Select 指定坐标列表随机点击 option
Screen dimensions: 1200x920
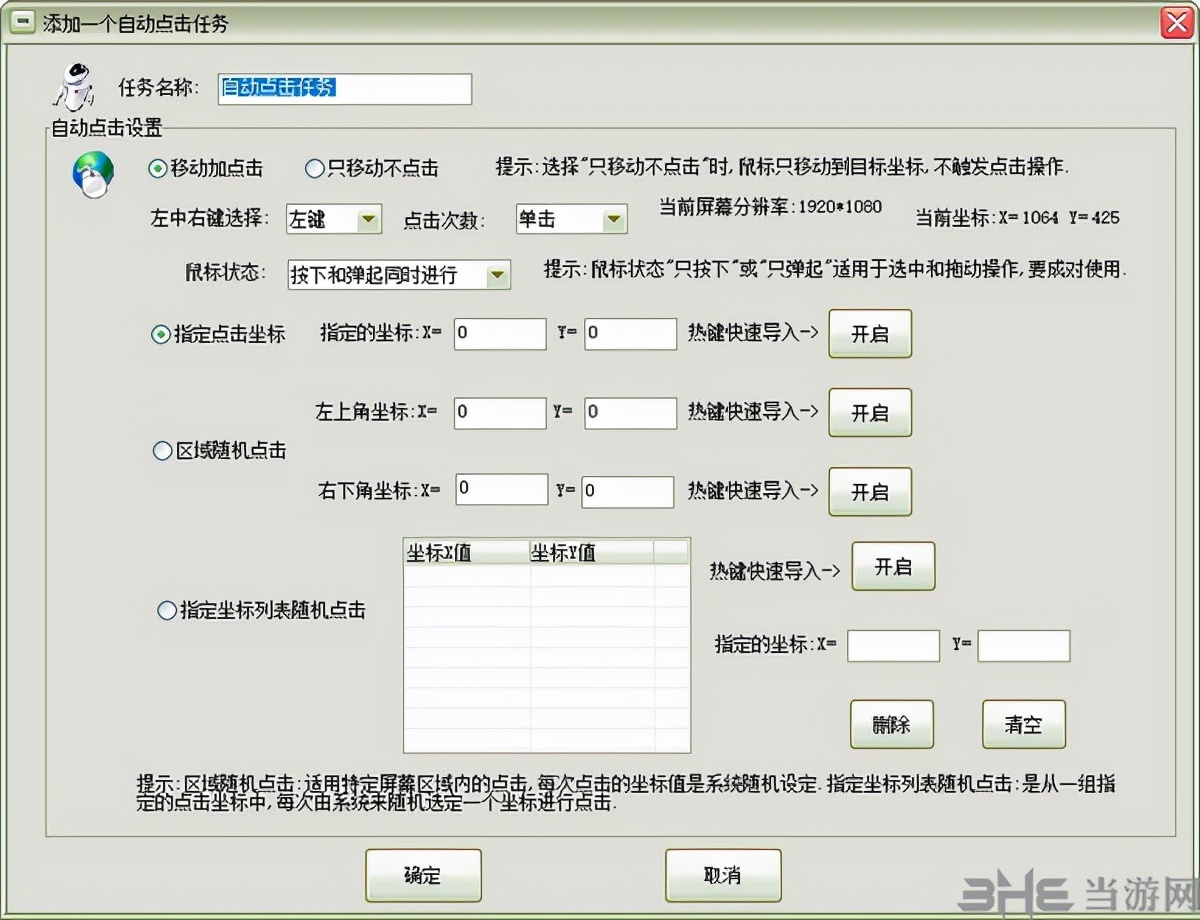[x=166, y=610]
